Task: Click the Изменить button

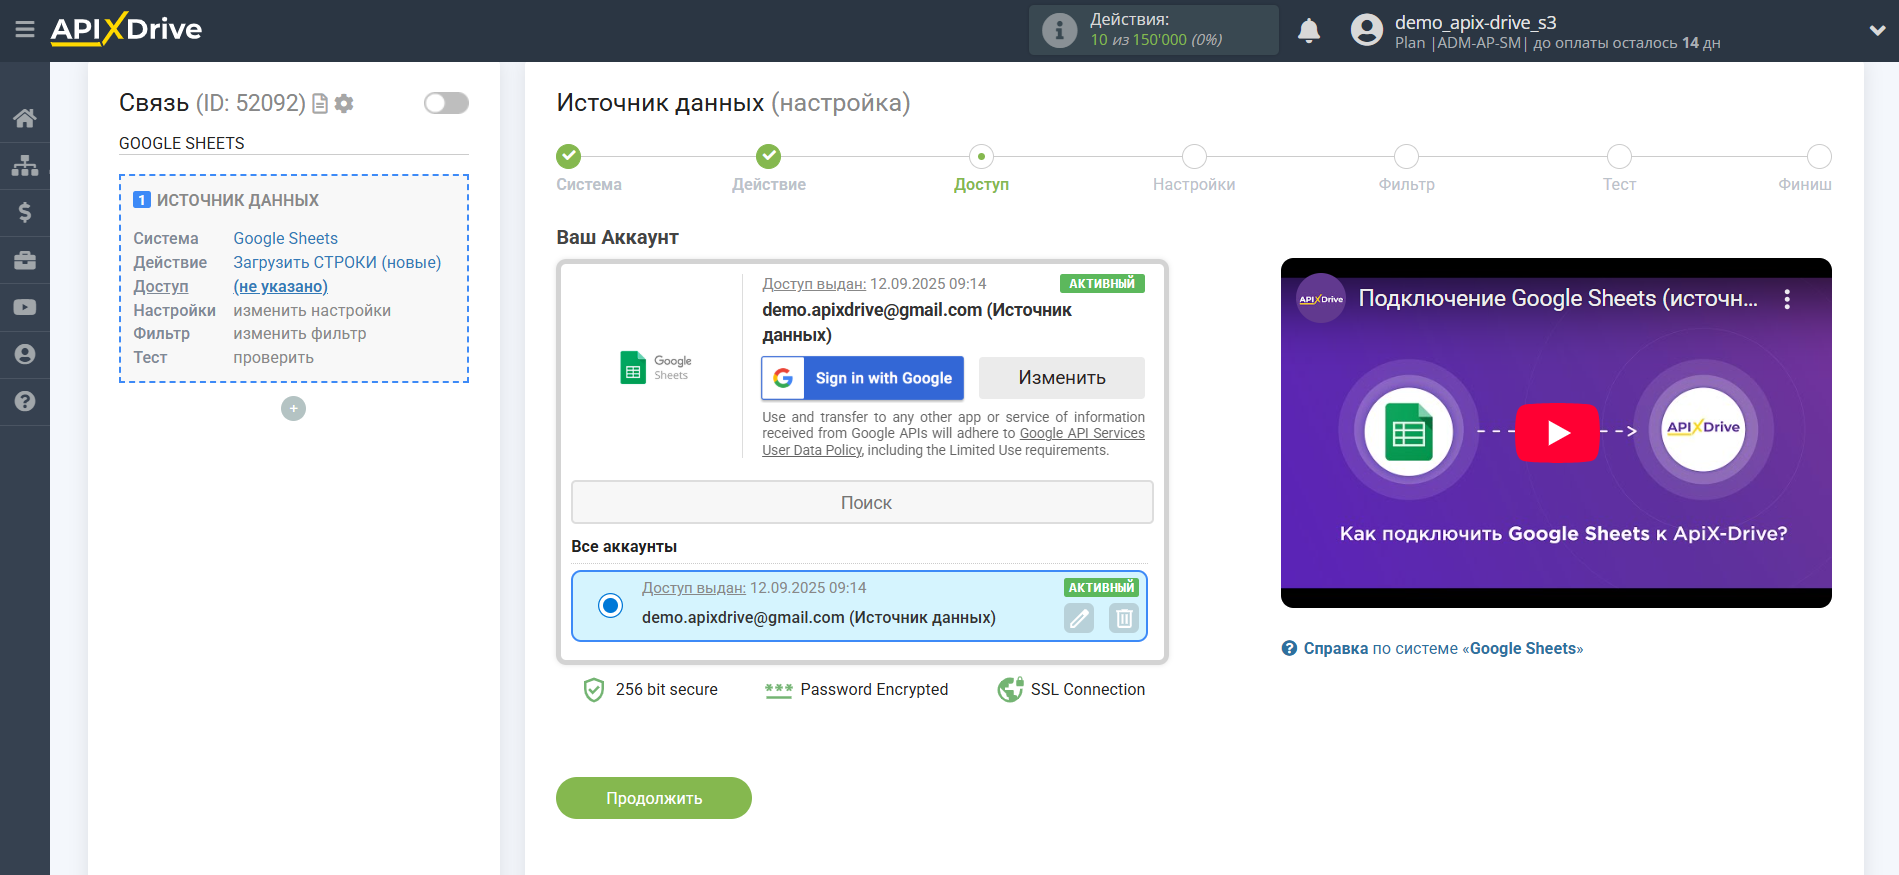Action: click(x=1061, y=378)
